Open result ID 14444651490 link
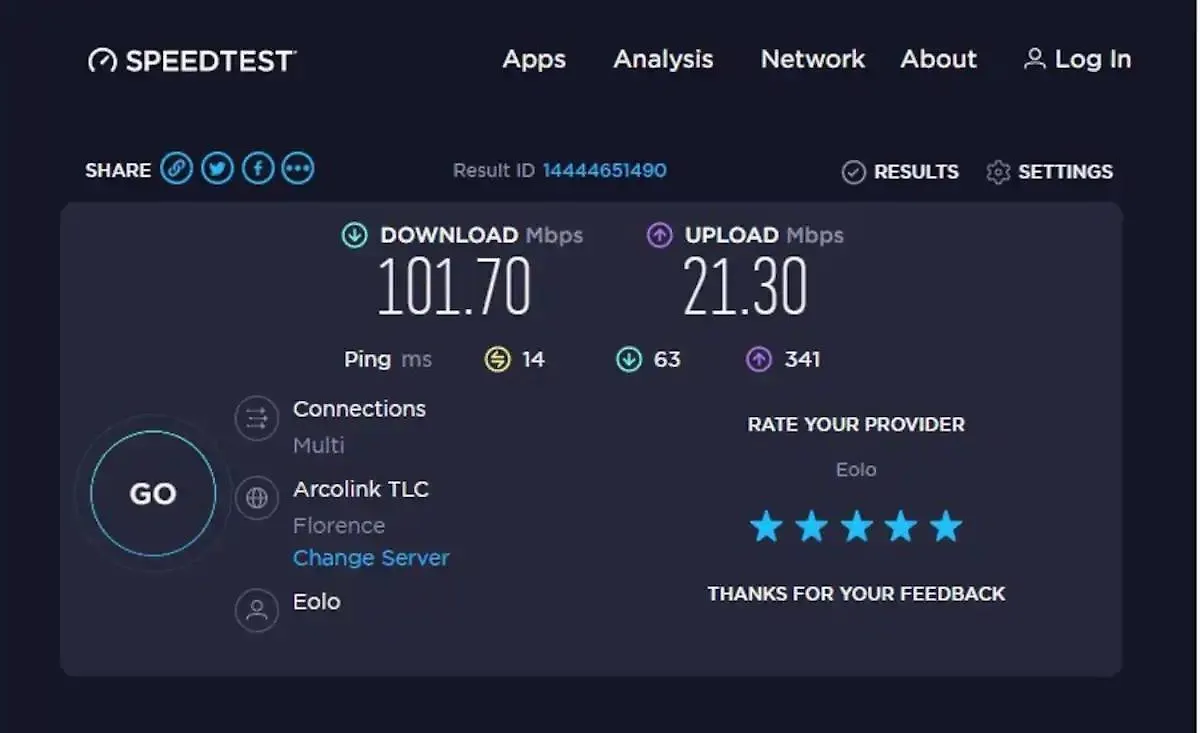1200x733 pixels. pos(604,170)
